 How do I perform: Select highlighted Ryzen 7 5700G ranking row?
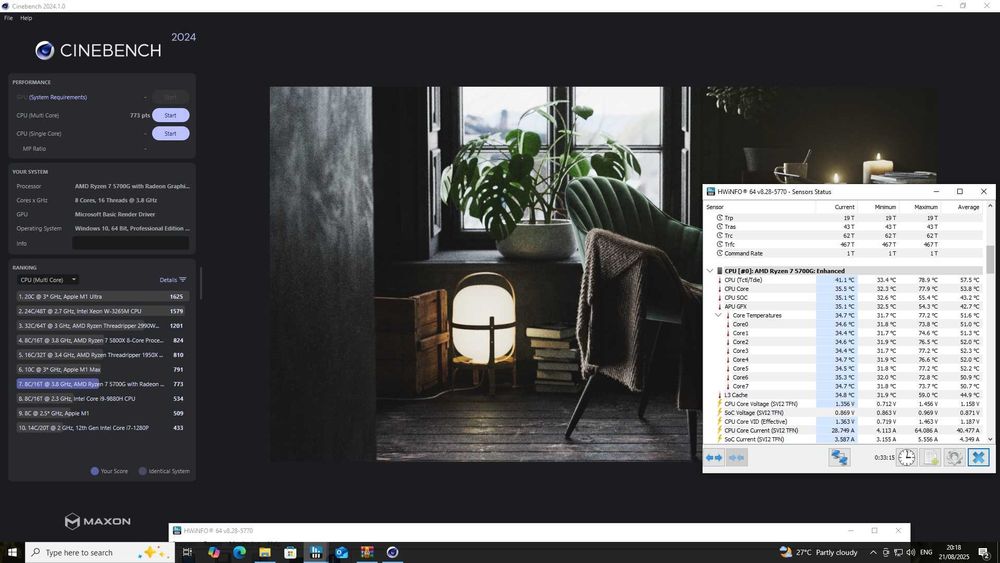(x=101, y=384)
